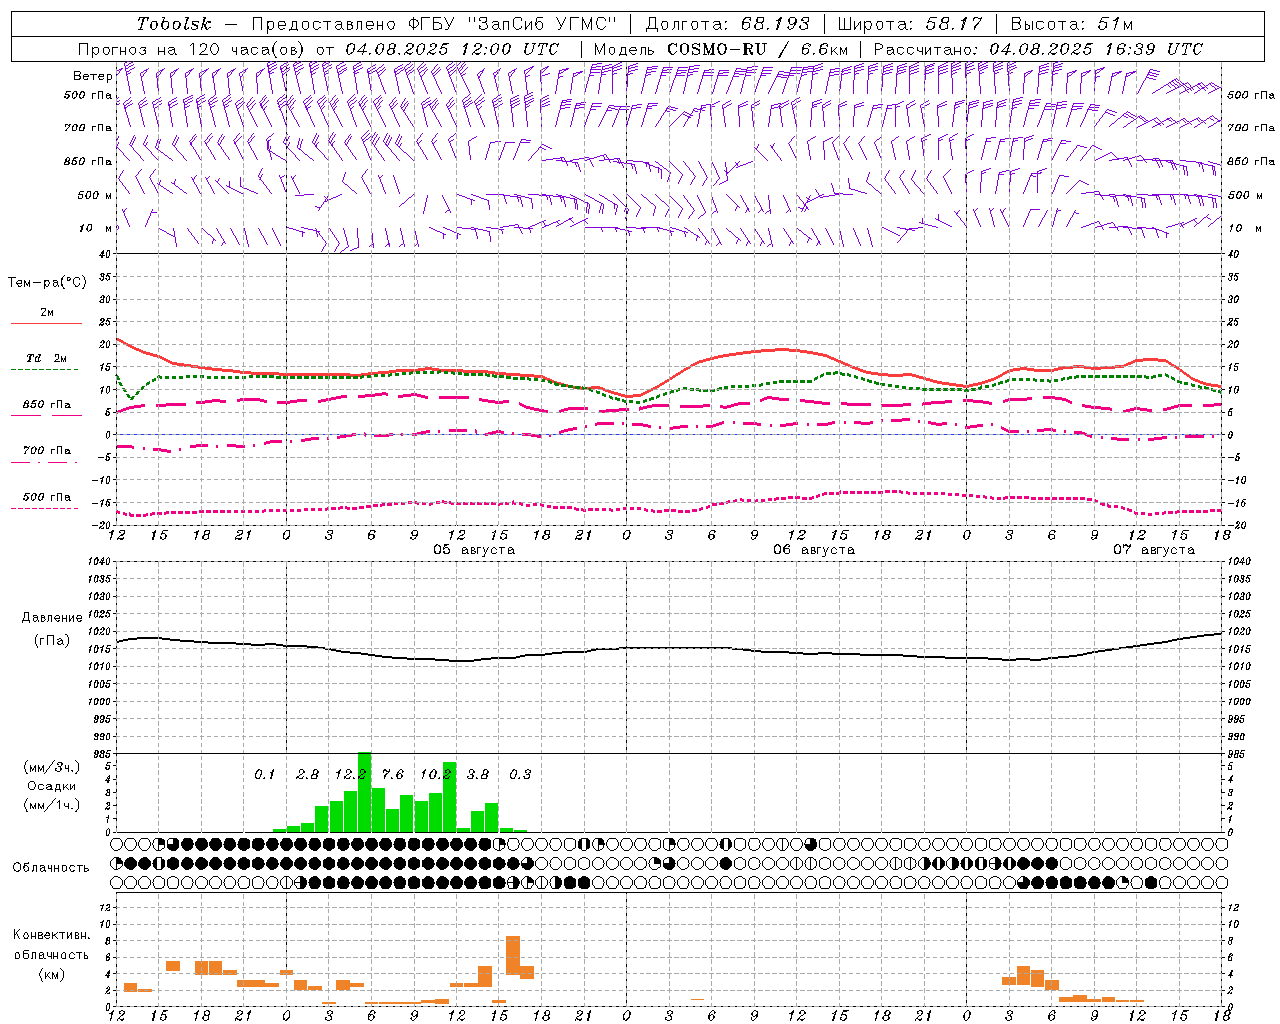Click 'Прогноз на 120 часа(ов)' forecast label
The height and width of the screenshot is (1024, 1280).
pos(194,49)
